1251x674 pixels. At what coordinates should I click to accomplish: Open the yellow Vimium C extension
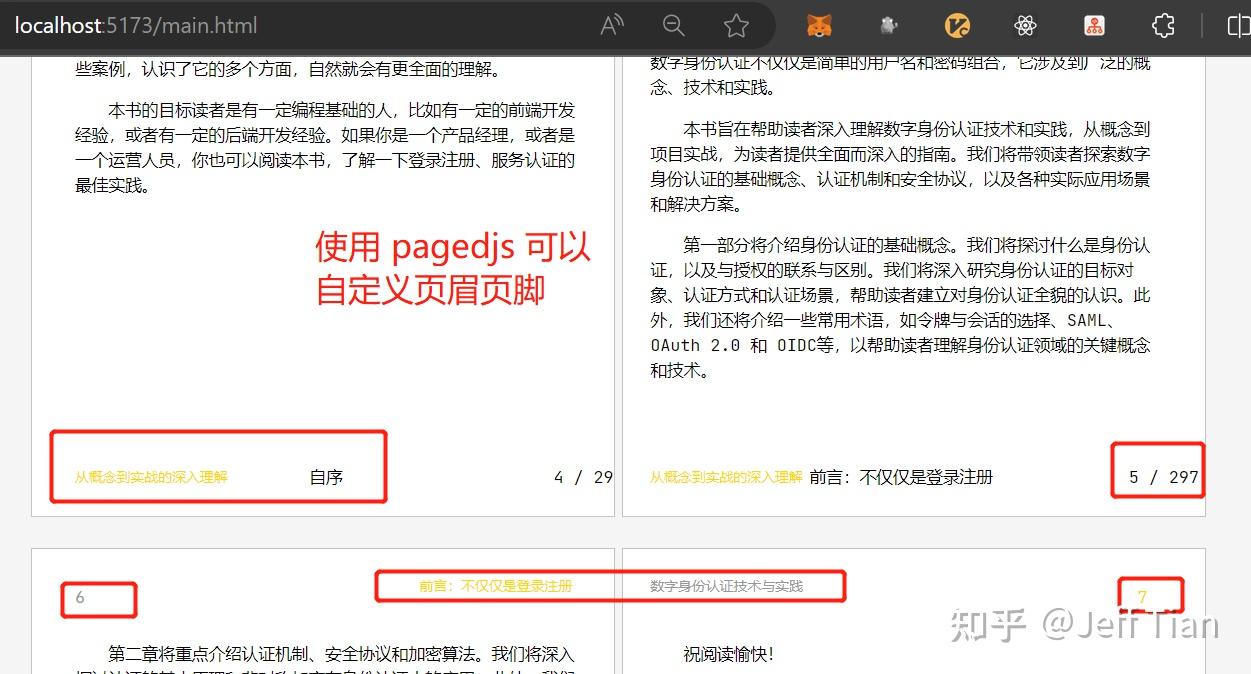click(x=957, y=26)
